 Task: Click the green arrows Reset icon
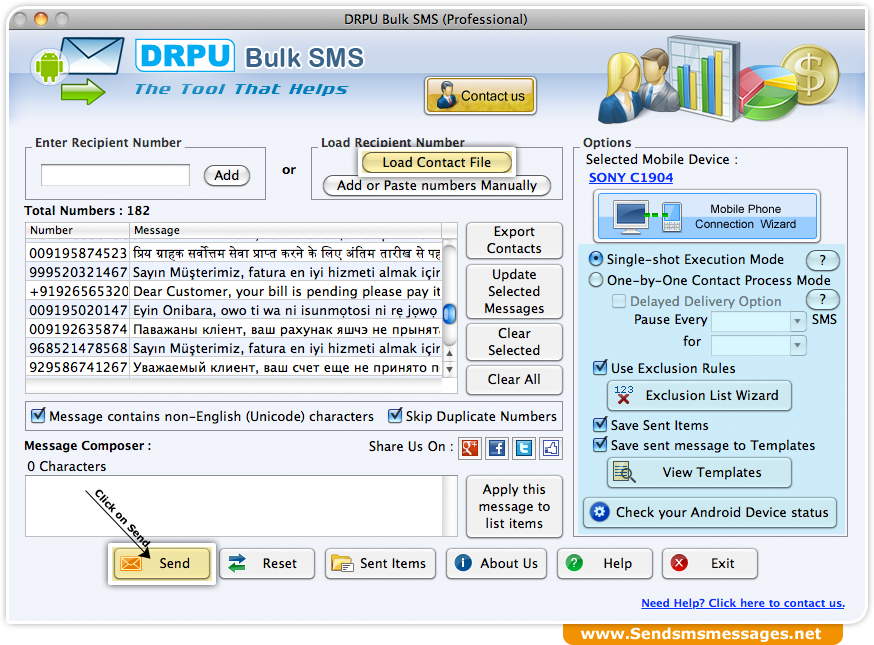(x=237, y=564)
